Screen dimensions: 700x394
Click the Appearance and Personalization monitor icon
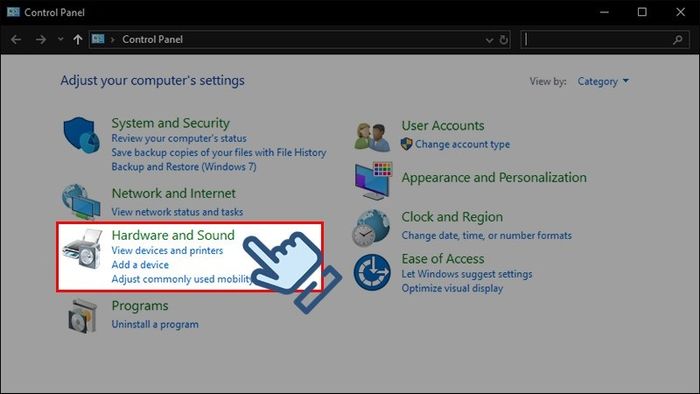[373, 180]
